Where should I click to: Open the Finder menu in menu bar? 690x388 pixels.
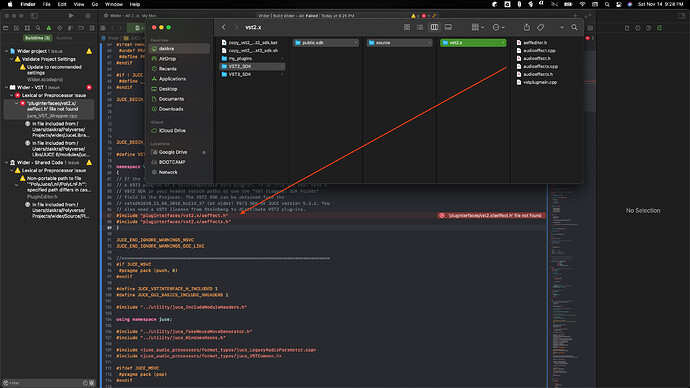[28, 4]
